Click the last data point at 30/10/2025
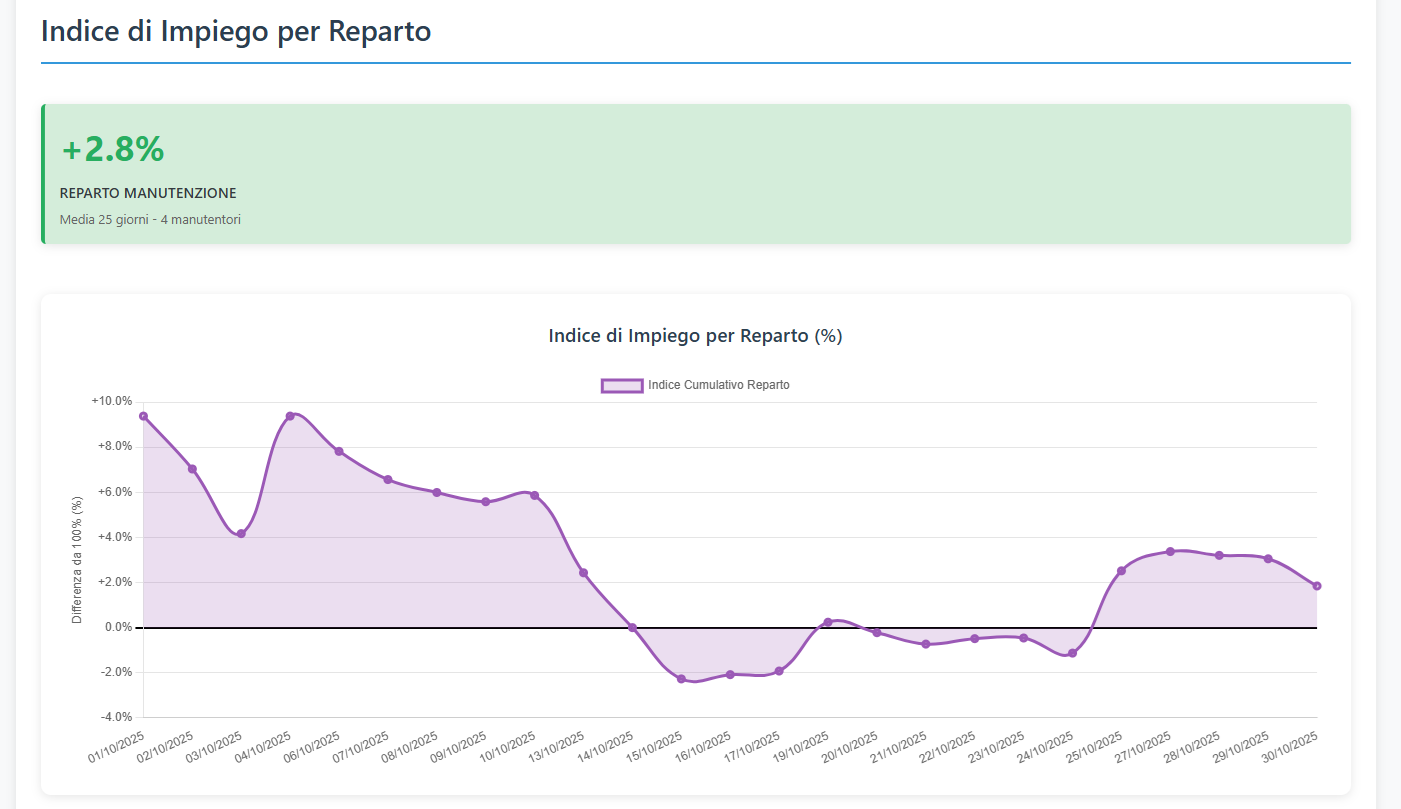 [x=1317, y=586]
